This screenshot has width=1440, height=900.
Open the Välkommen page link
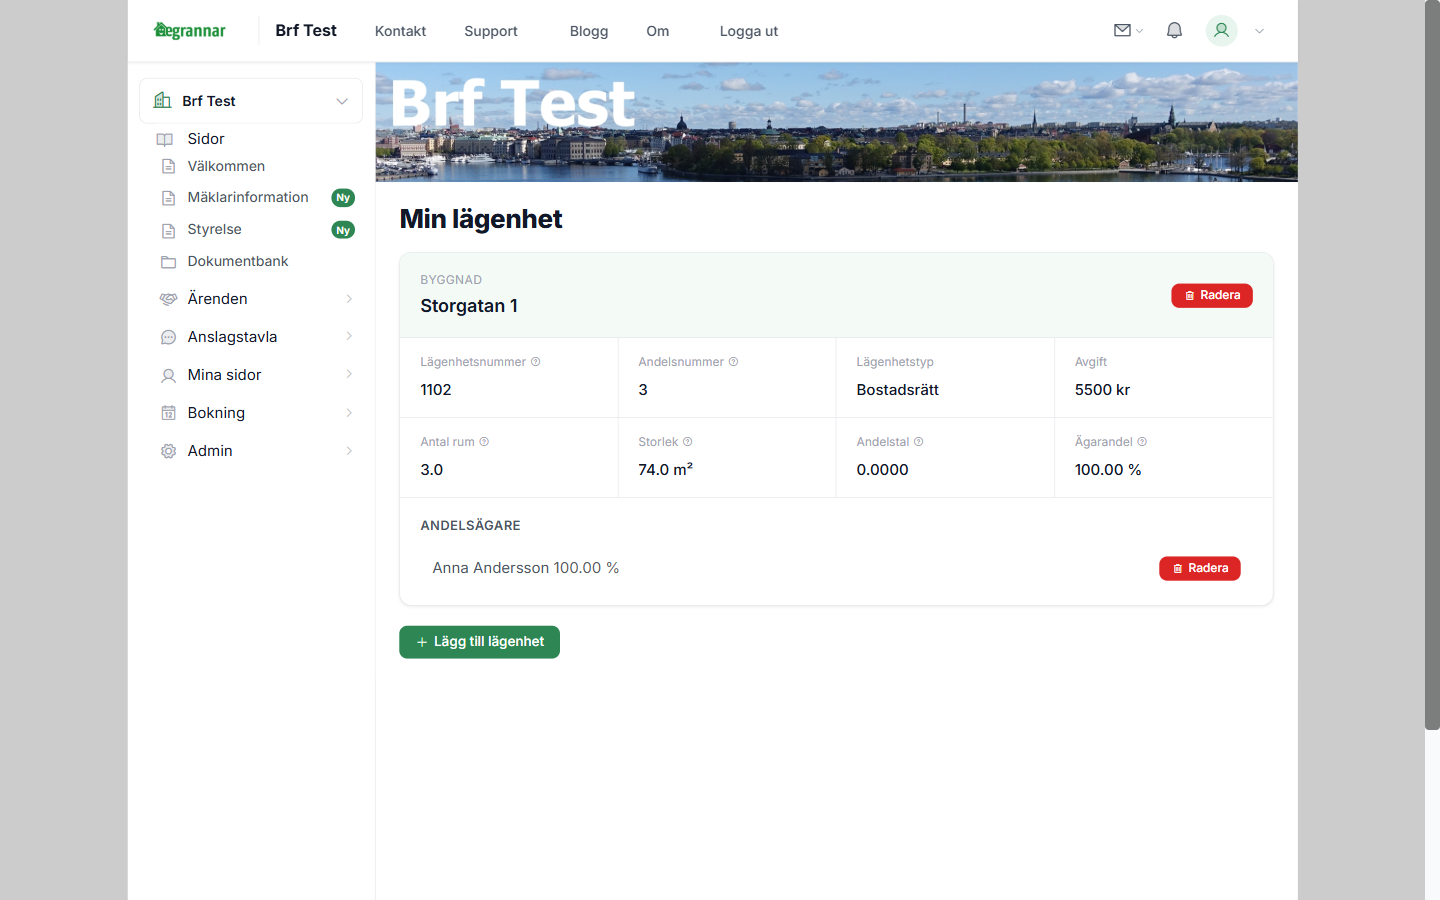coord(226,166)
